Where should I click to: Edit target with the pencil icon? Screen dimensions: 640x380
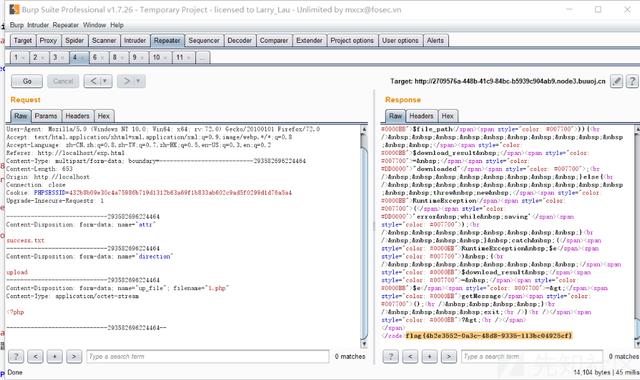(x=616, y=81)
